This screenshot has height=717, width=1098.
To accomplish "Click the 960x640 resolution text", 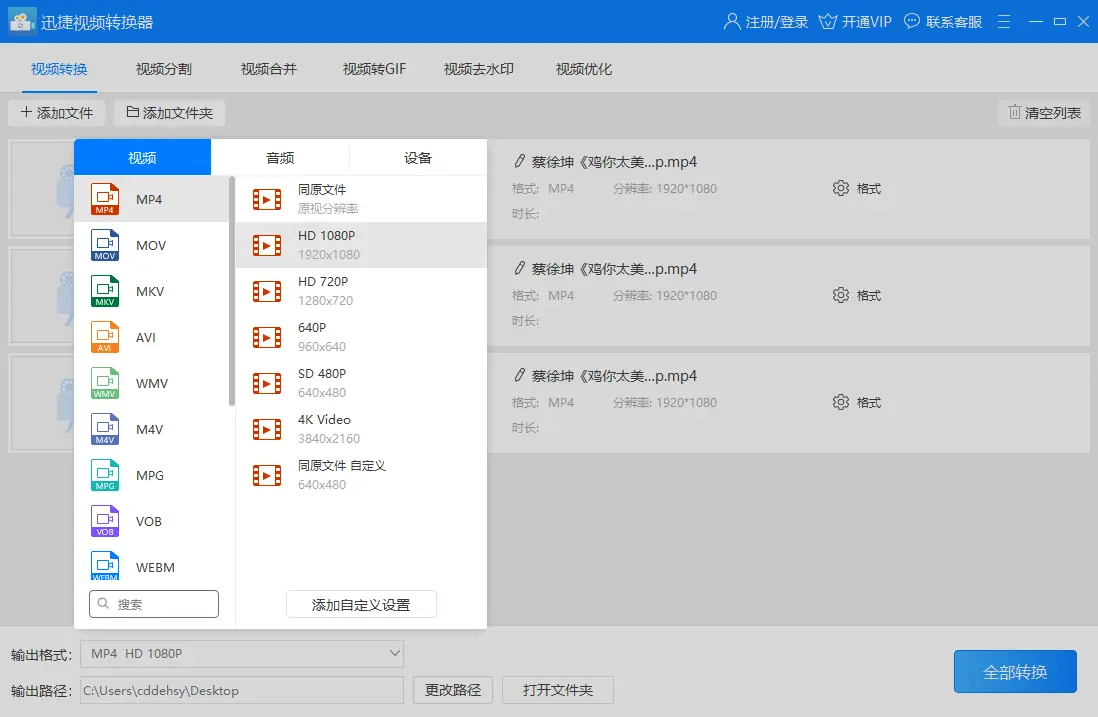I will 322,347.
